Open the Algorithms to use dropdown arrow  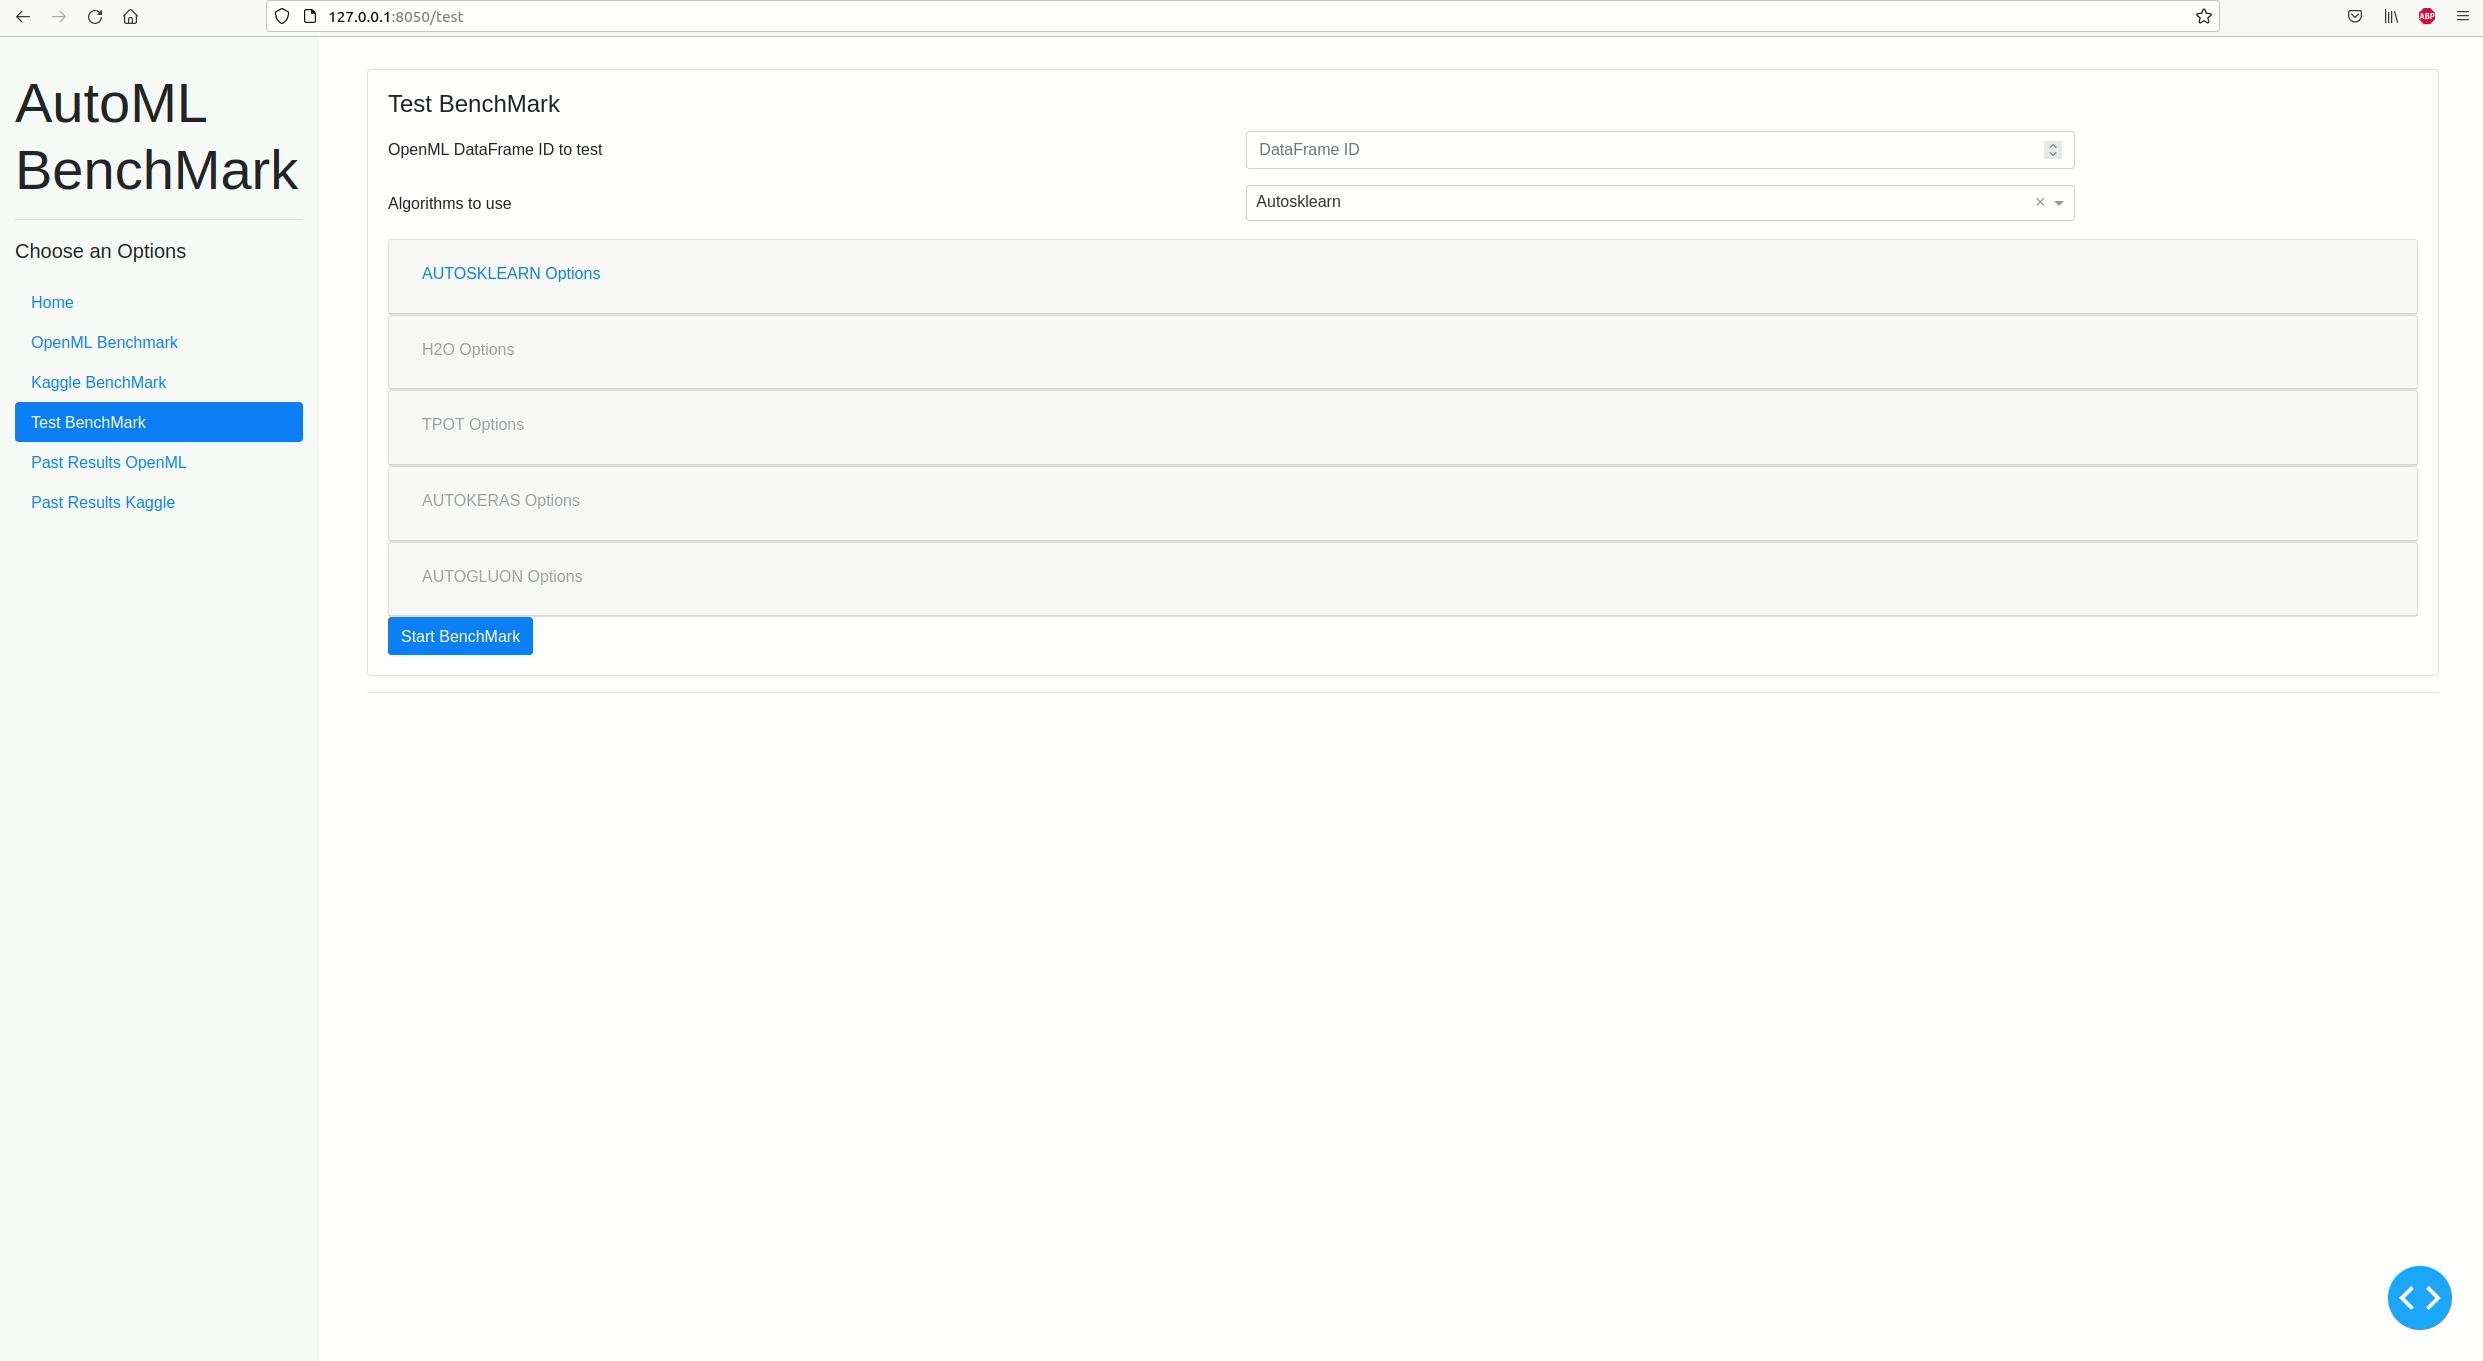2059,203
